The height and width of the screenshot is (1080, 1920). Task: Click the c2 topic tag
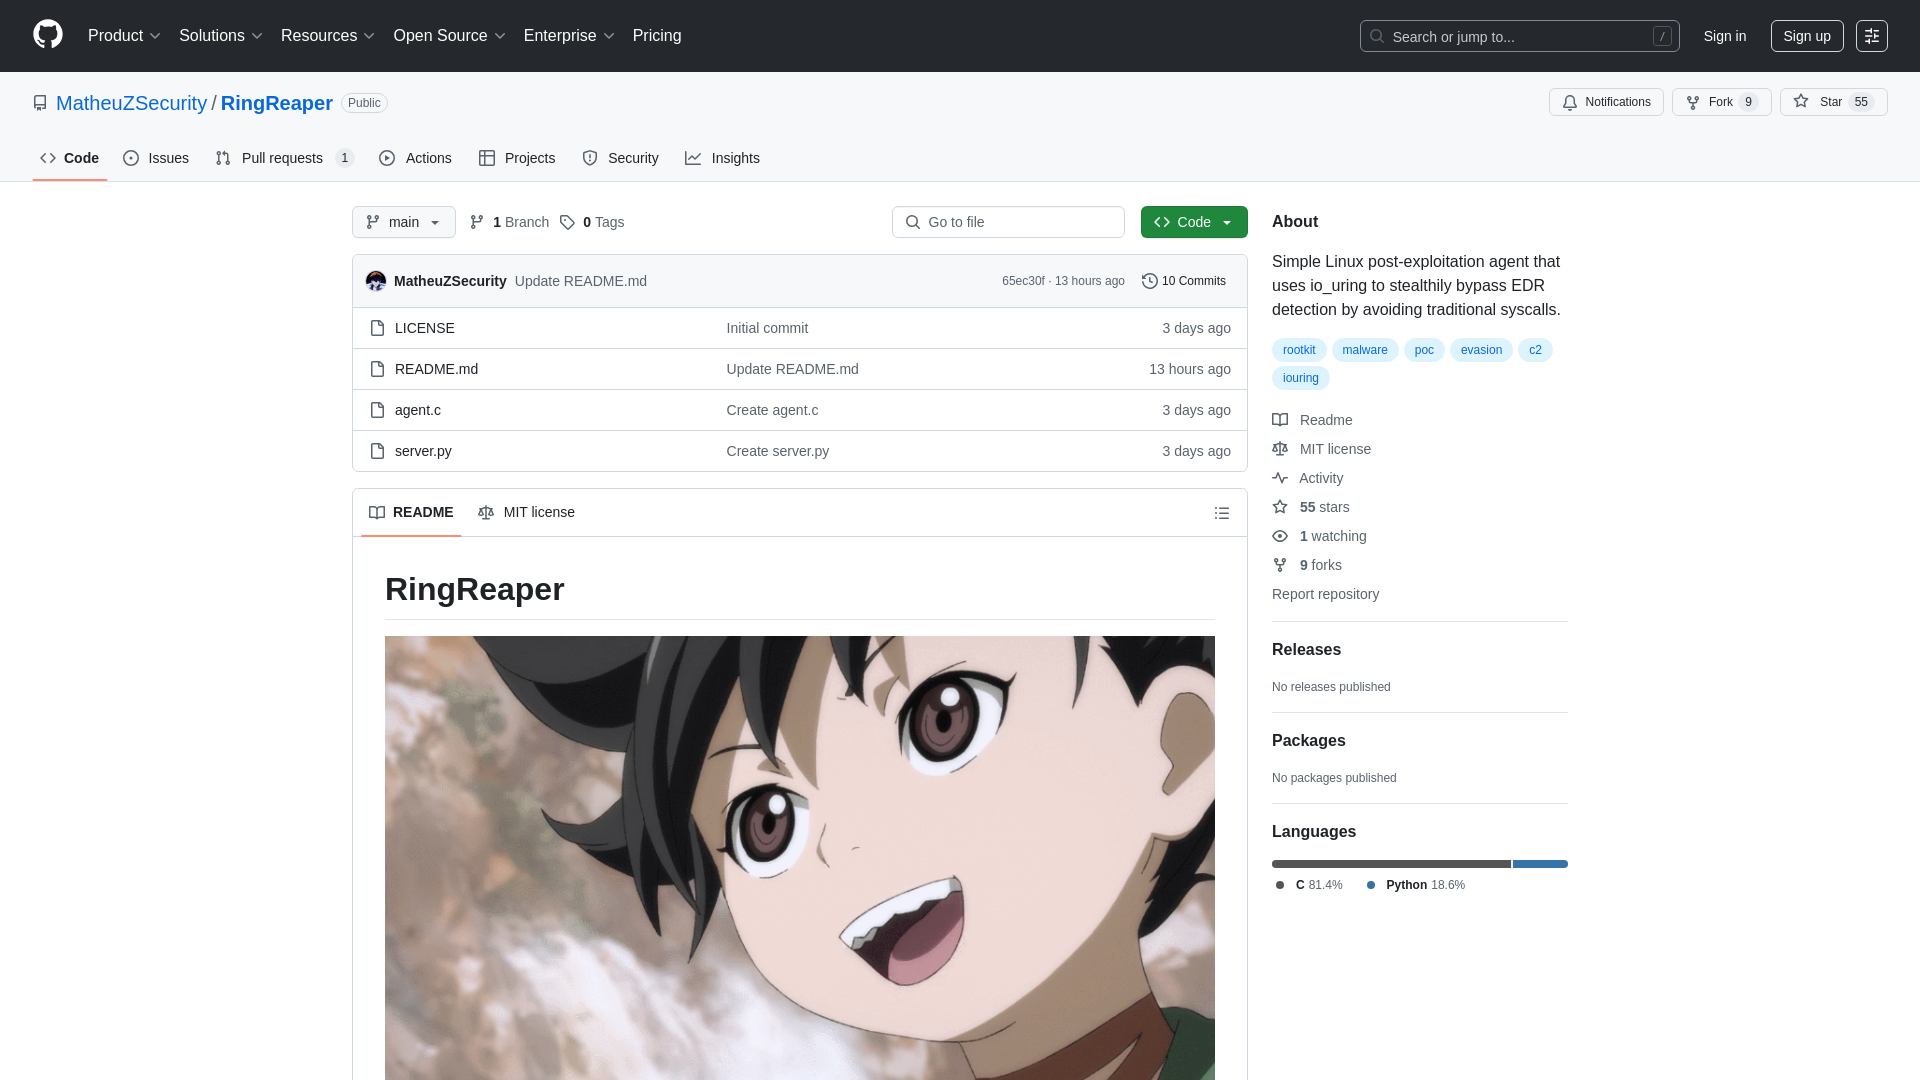pyautogui.click(x=1535, y=350)
